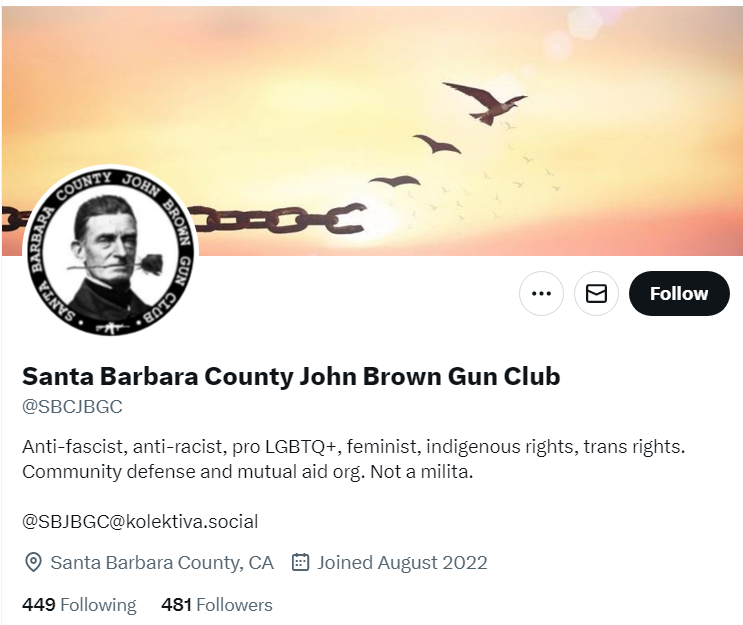This screenshot has width=743, height=625.
Task: Select the @SBCJBGC handle text
Action: click(72, 407)
